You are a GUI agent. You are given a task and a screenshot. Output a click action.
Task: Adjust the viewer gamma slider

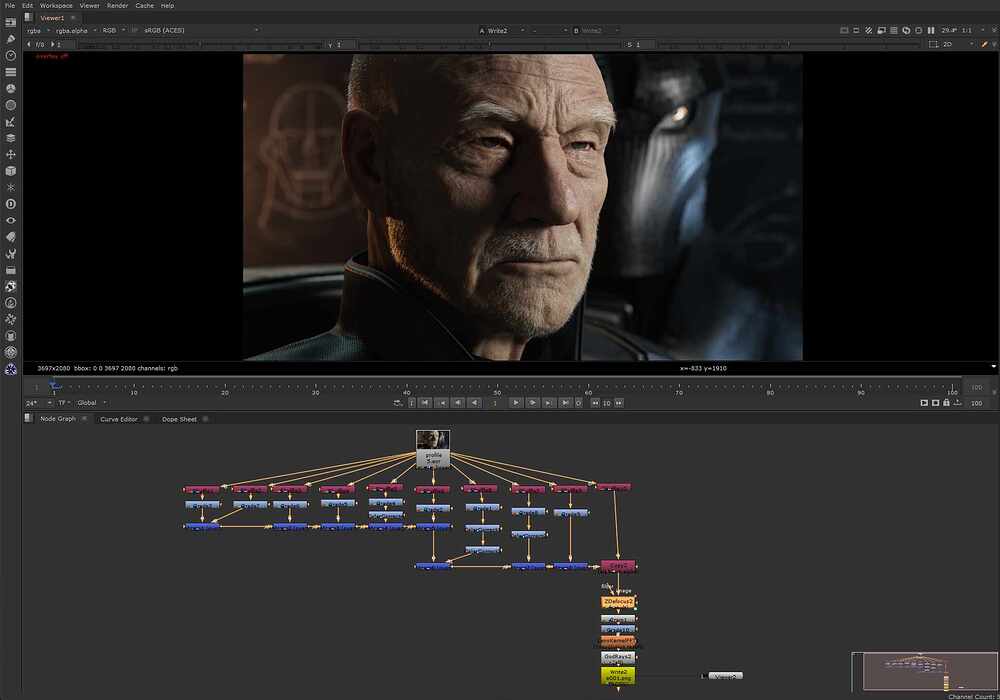pyautogui.click(x=490, y=45)
